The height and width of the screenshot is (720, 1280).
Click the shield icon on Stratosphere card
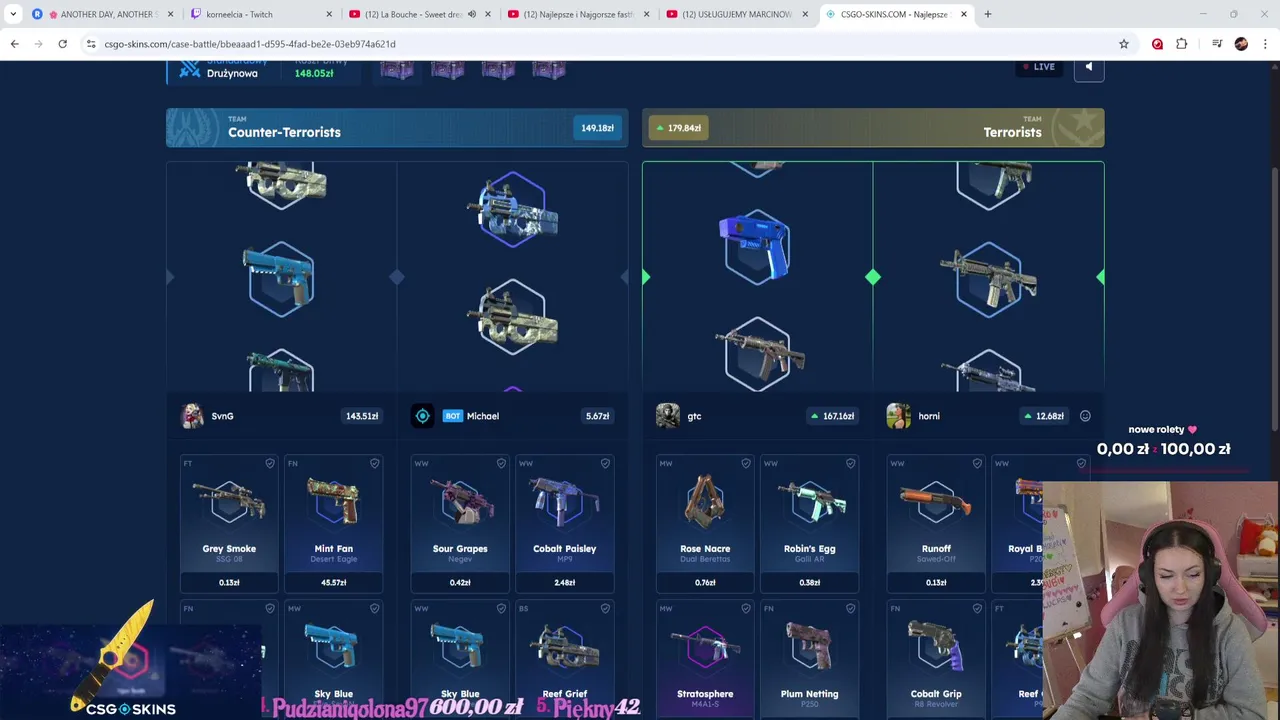[x=746, y=608]
